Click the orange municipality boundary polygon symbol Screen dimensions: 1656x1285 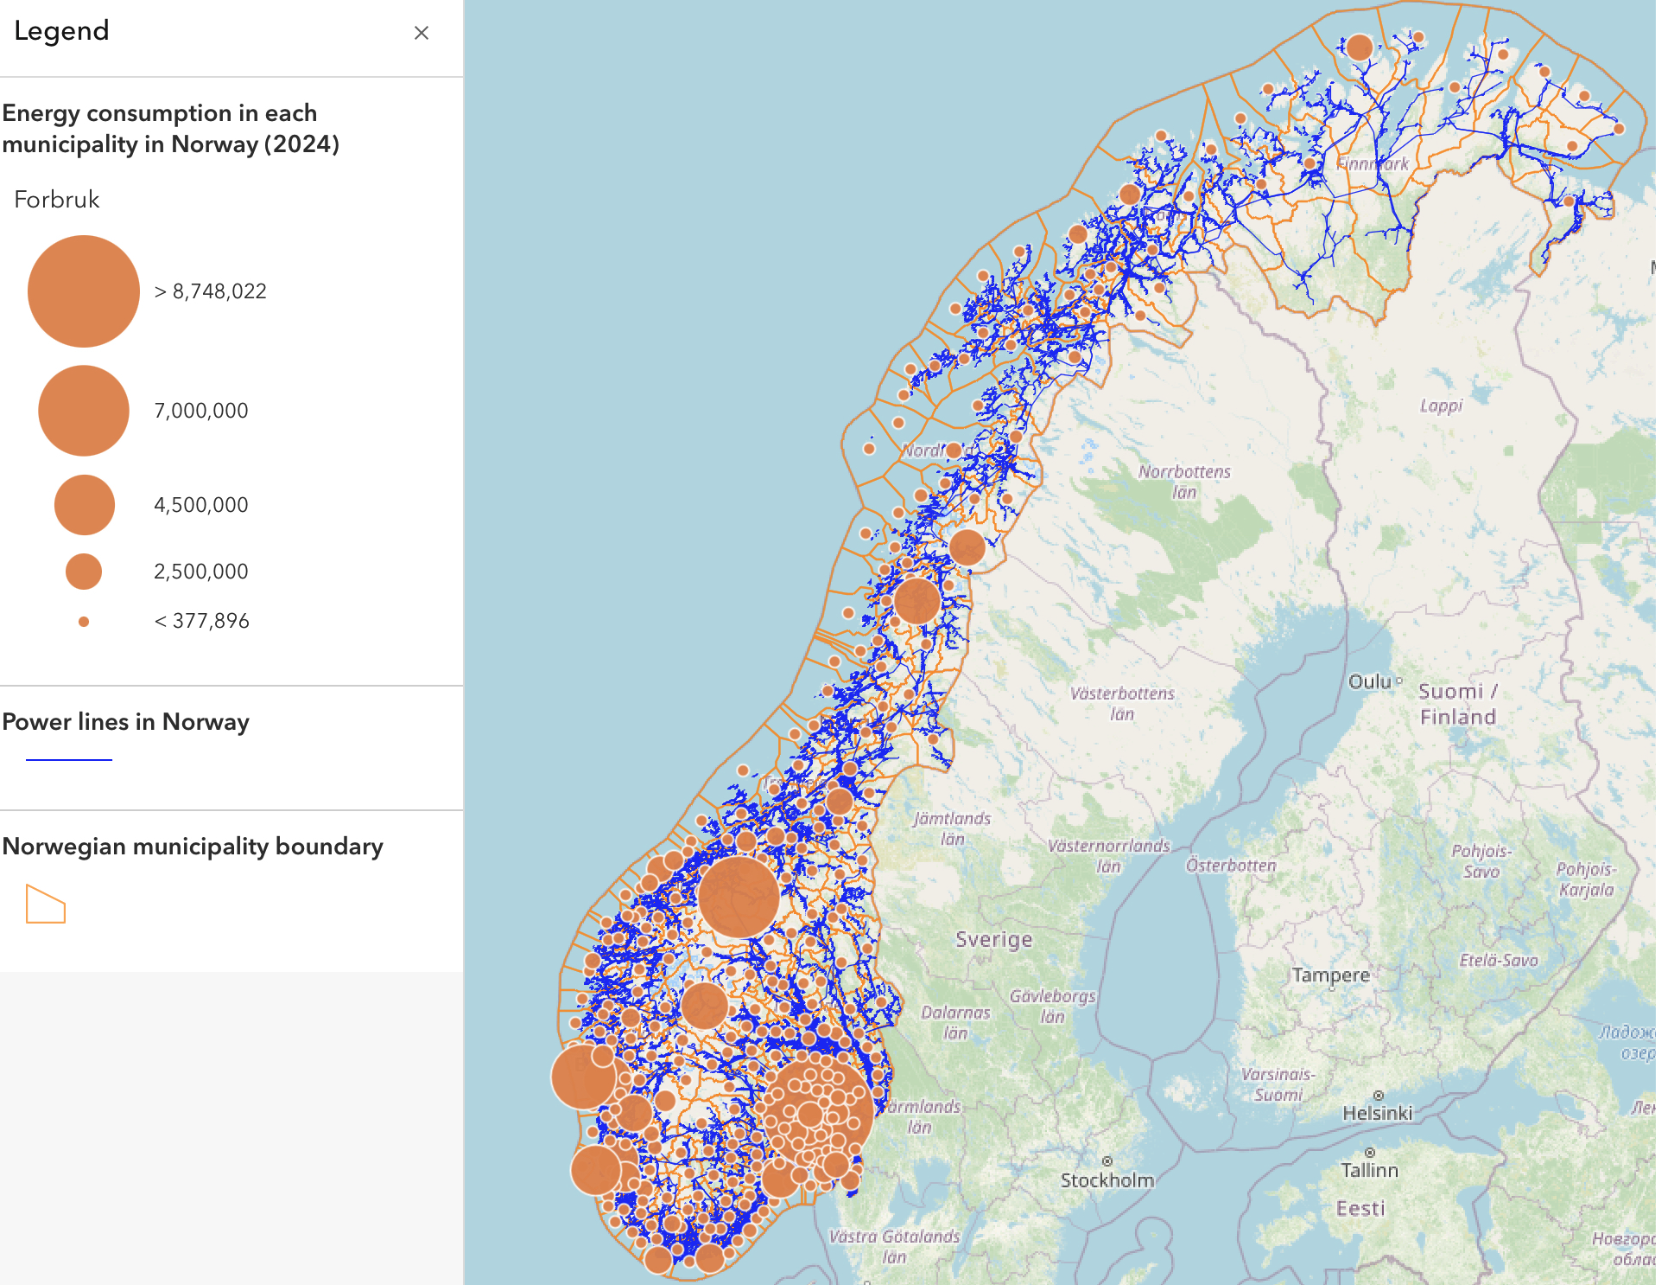(x=46, y=904)
